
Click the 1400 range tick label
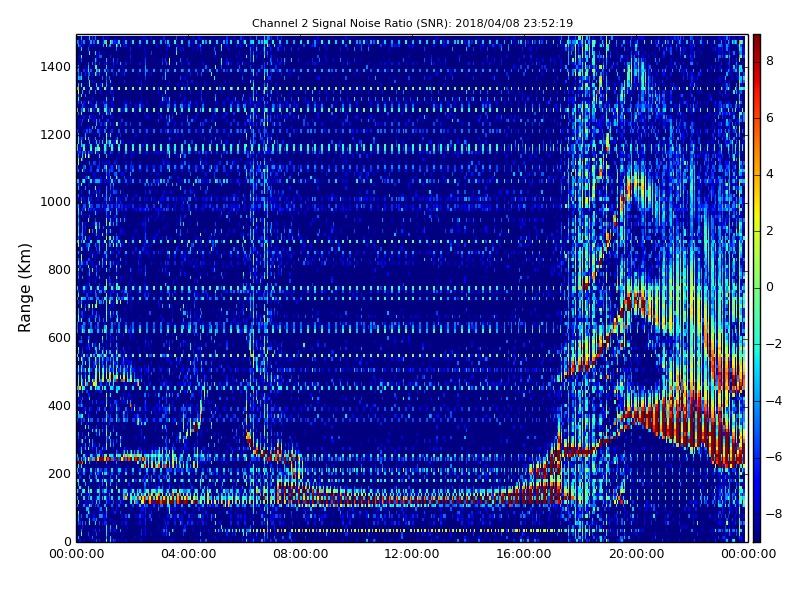[x=56, y=67]
